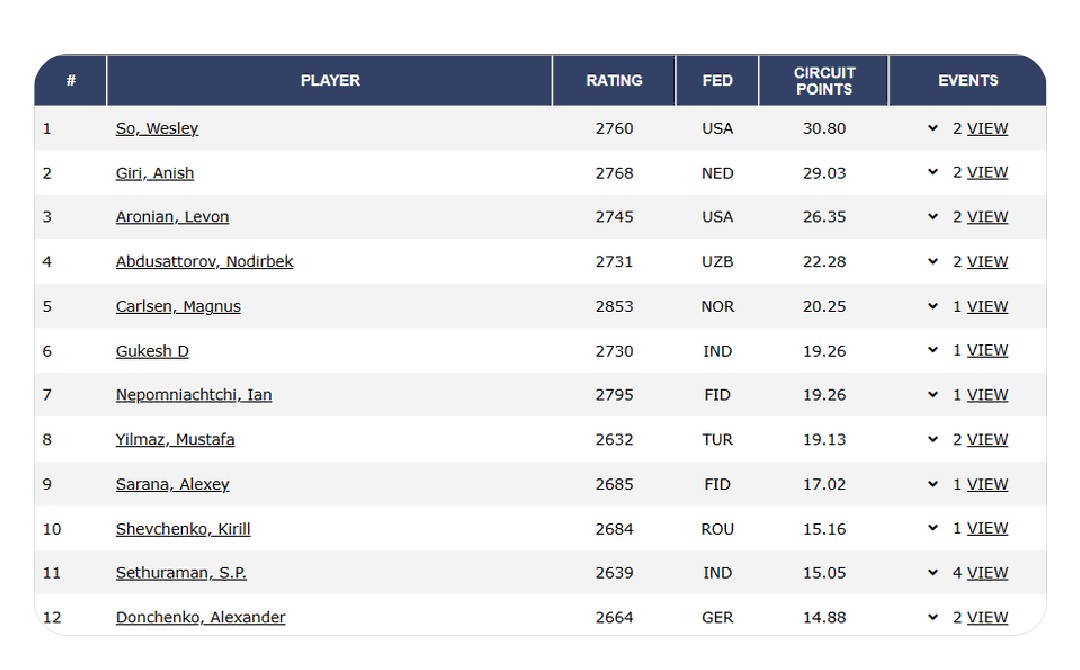Open Aronian, Levon player link
This screenshot has width=1080, height=670.
172,217
